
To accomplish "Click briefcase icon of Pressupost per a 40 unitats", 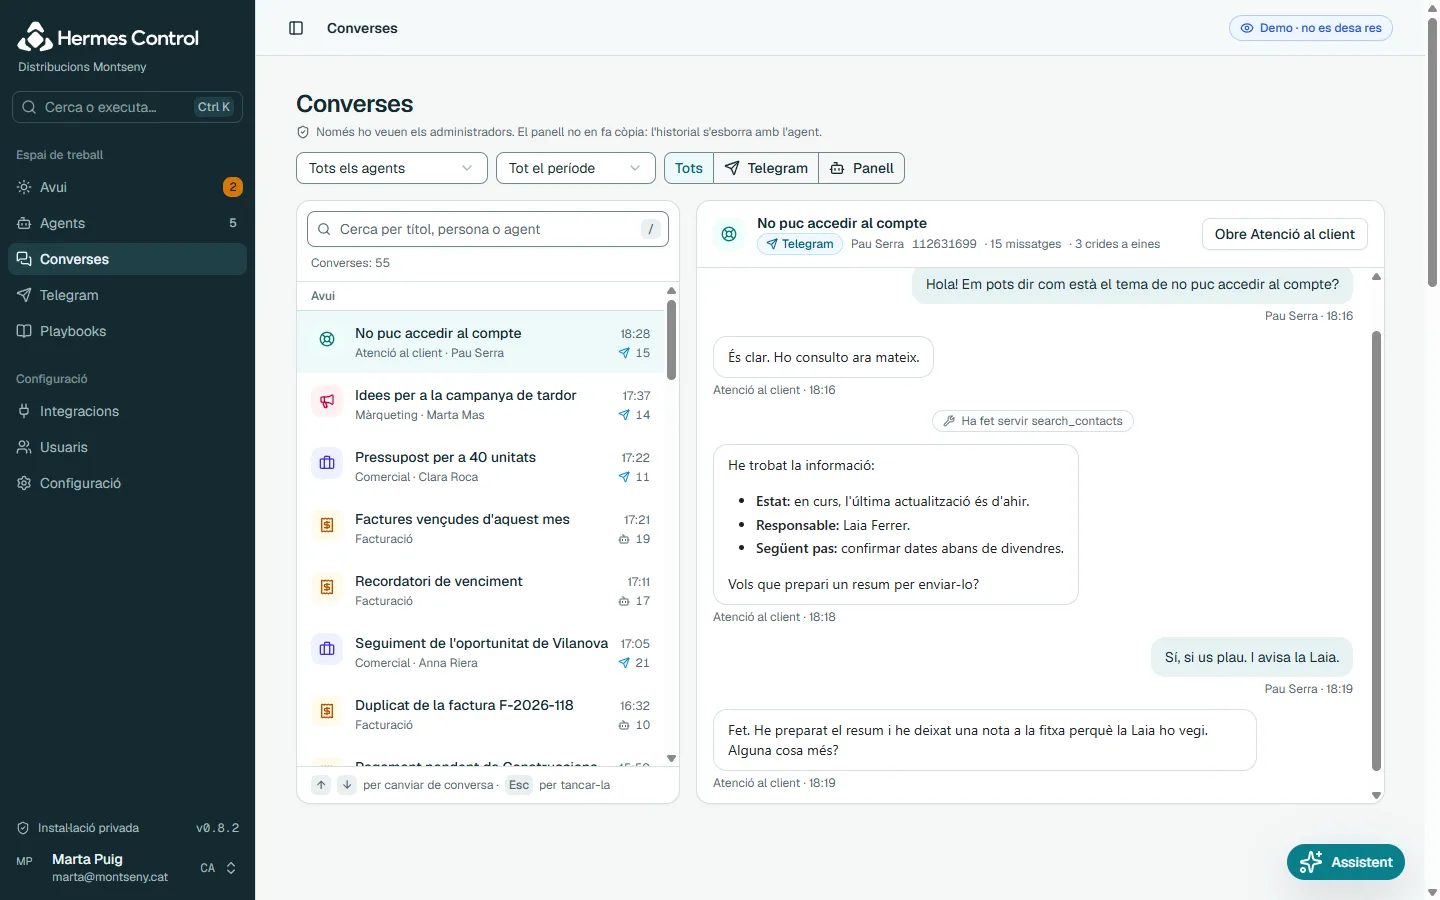I will [327, 463].
